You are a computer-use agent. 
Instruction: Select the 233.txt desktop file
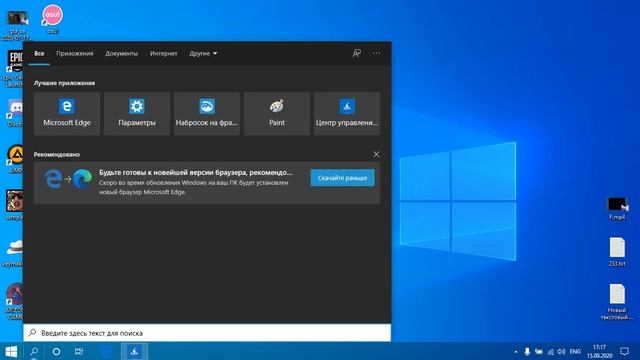[617, 252]
